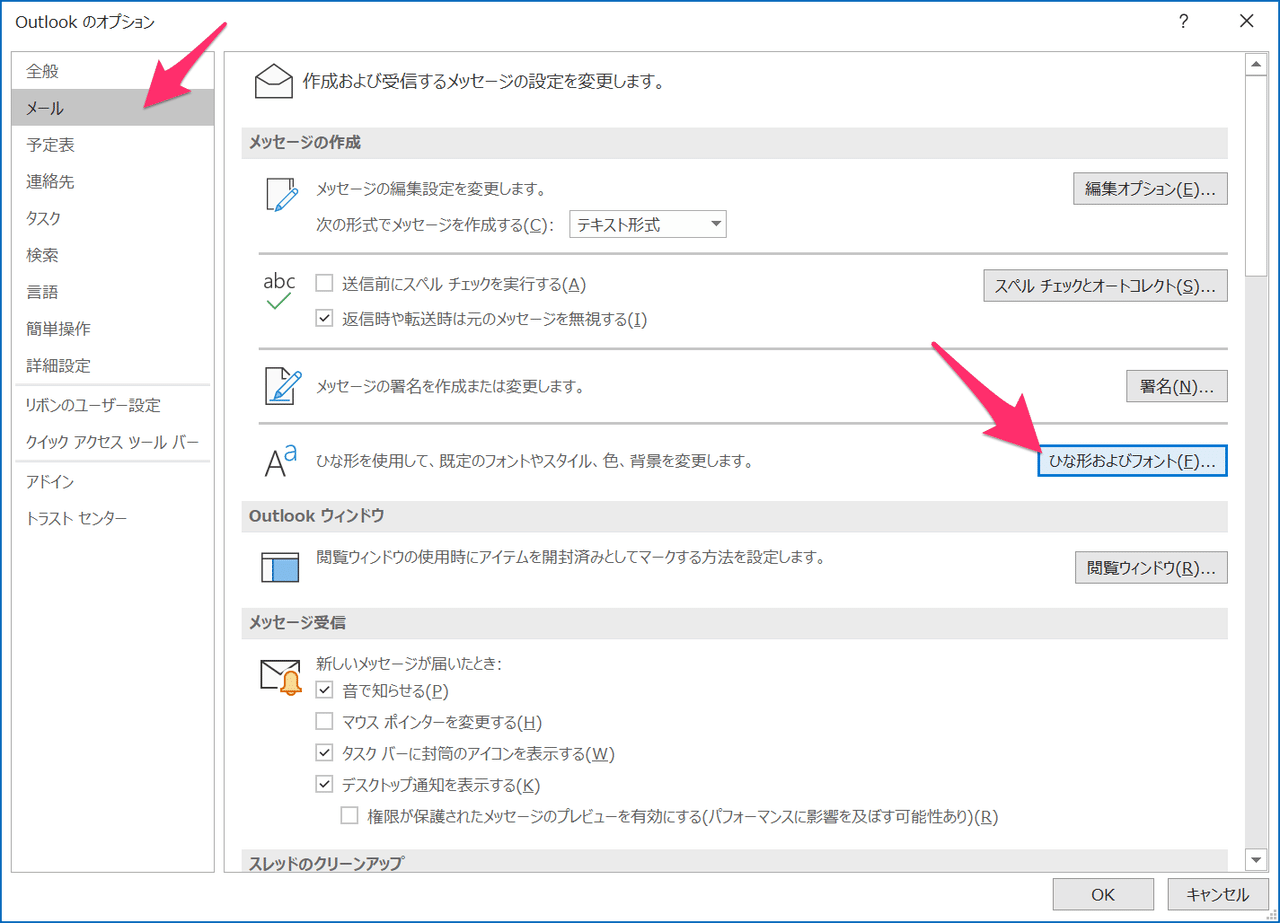Uncheck 返信時や転送時は元のメッセージを無視する
Screen dimensions: 1280x923
point(324,319)
